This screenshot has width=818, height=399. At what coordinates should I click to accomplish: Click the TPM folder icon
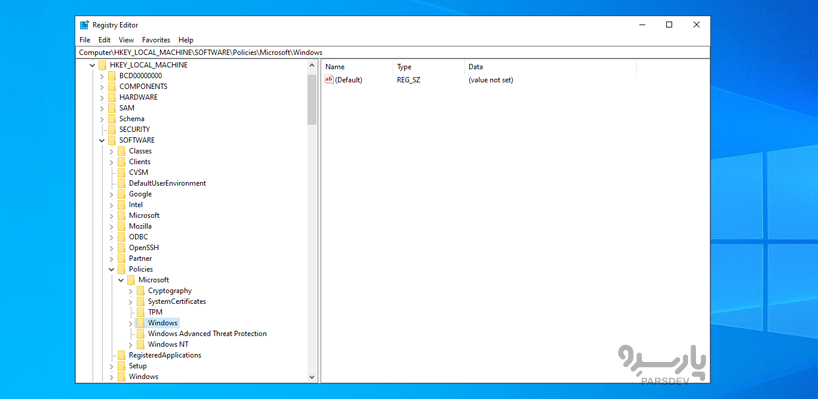pyautogui.click(x=140, y=312)
